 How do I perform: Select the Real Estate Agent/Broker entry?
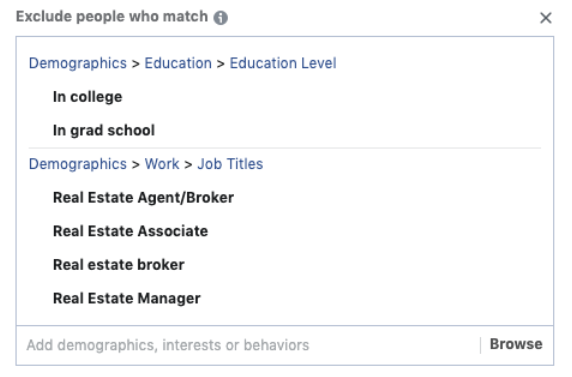point(143,198)
